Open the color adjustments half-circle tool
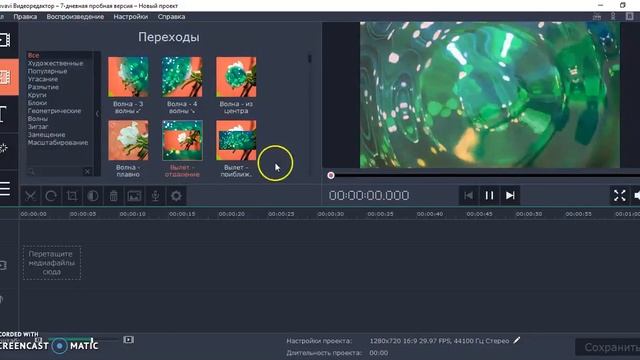The height and width of the screenshot is (360, 640). click(93, 196)
